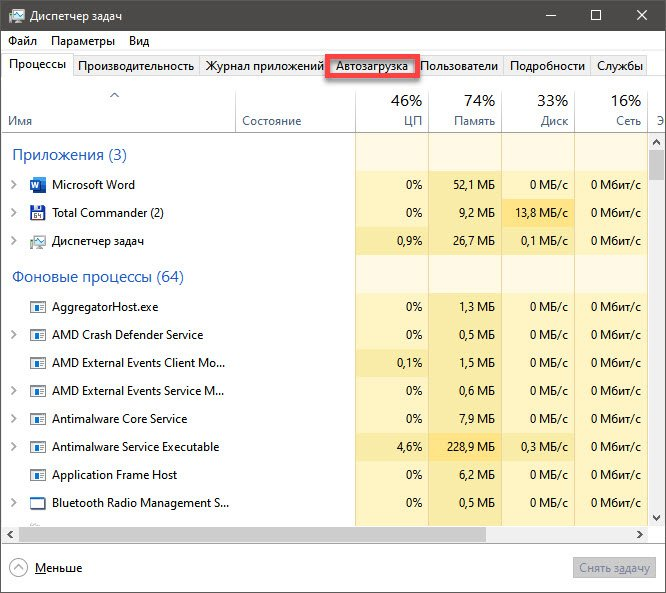Expand the Диспетчер задач process entry
This screenshot has width=666, height=593.
point(14,241)
